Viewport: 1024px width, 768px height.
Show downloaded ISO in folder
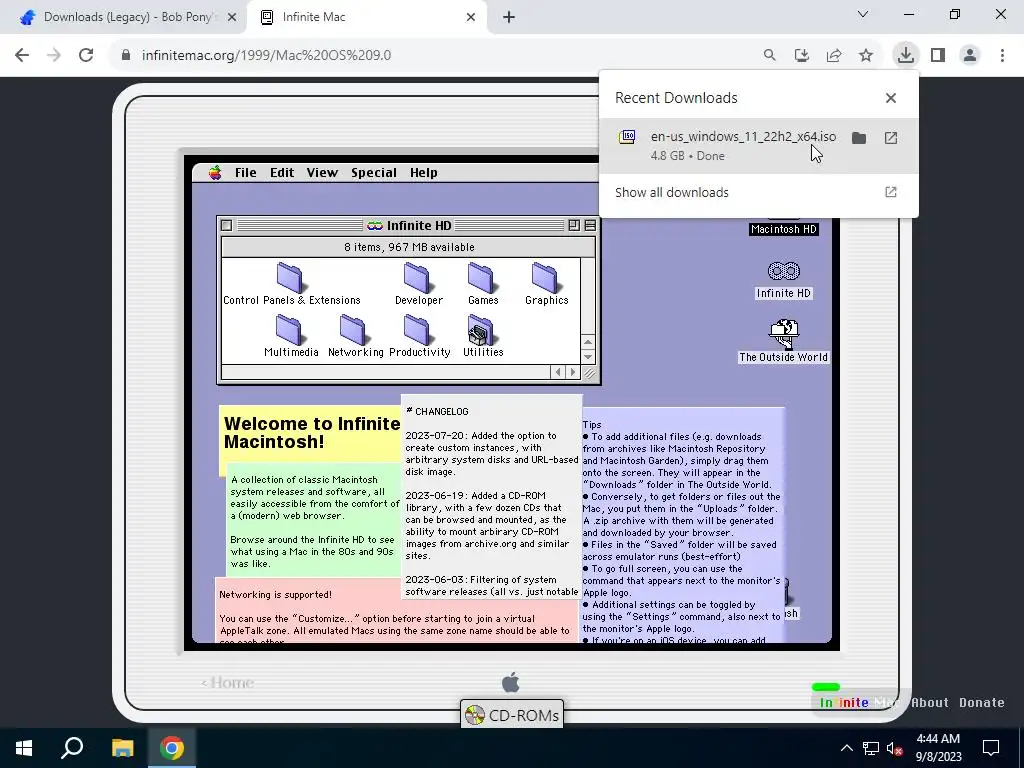coord(859,138)
